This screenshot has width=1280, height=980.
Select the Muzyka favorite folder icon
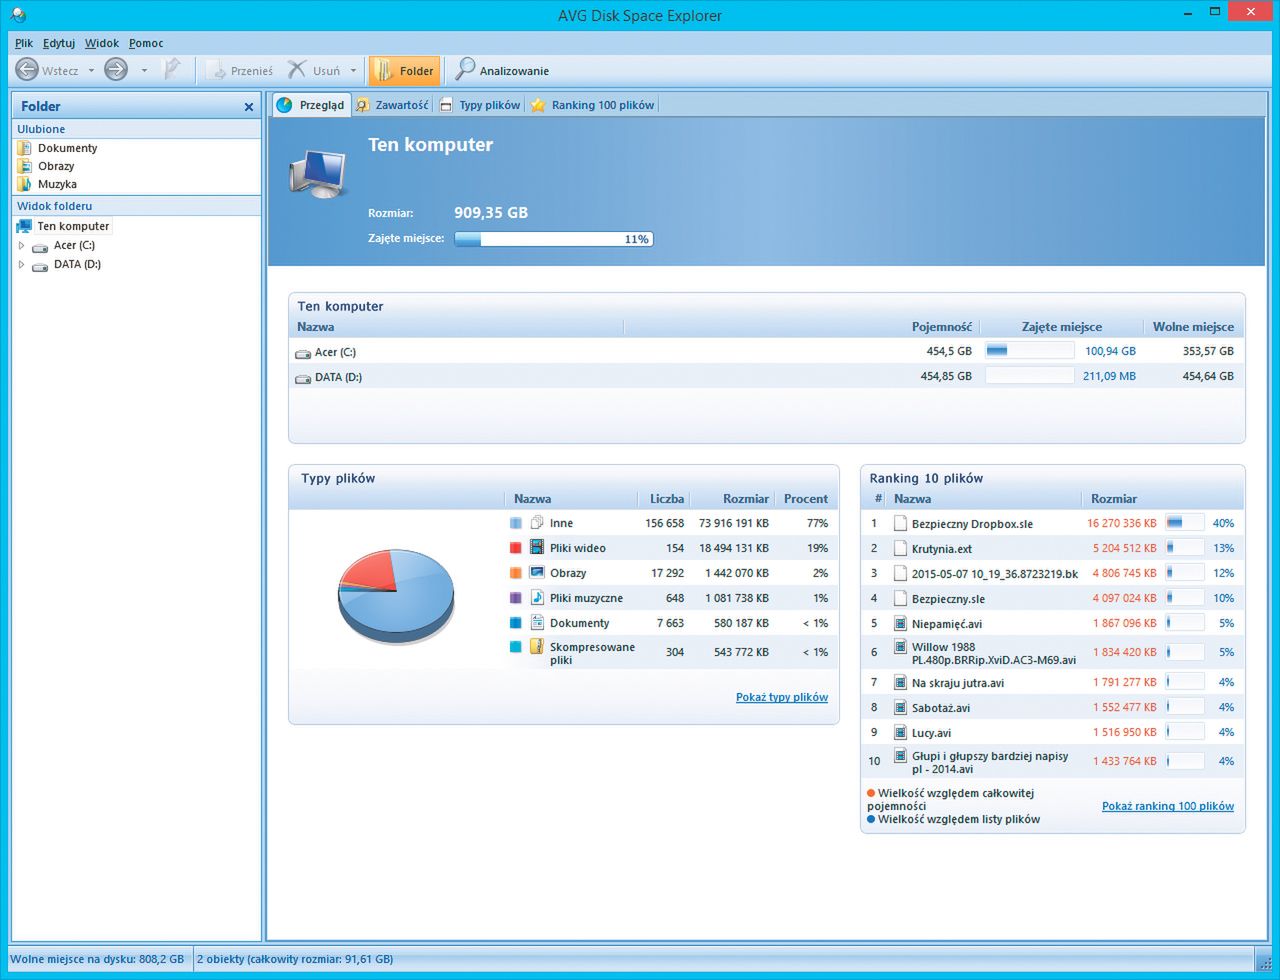coord(25,184)
